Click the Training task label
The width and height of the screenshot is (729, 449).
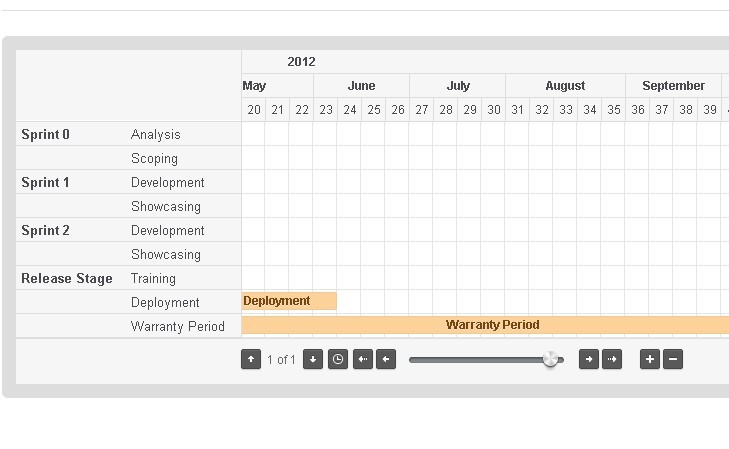pyautogui.click(x=153, y=278)
